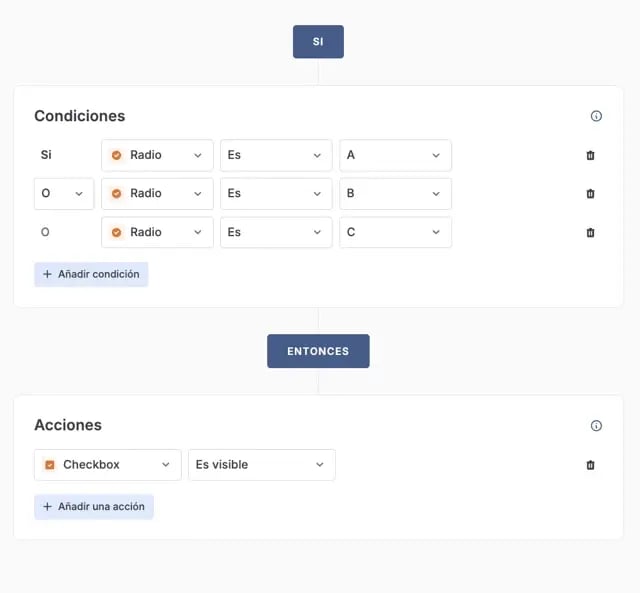Delete the second condition with value B
The width and height of the screenshot is (640, 593).
point(590,194)
